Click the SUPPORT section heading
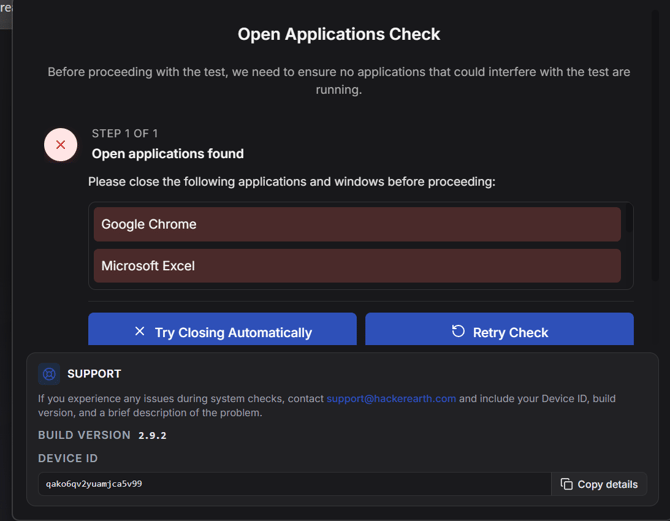 click(94, 374)
